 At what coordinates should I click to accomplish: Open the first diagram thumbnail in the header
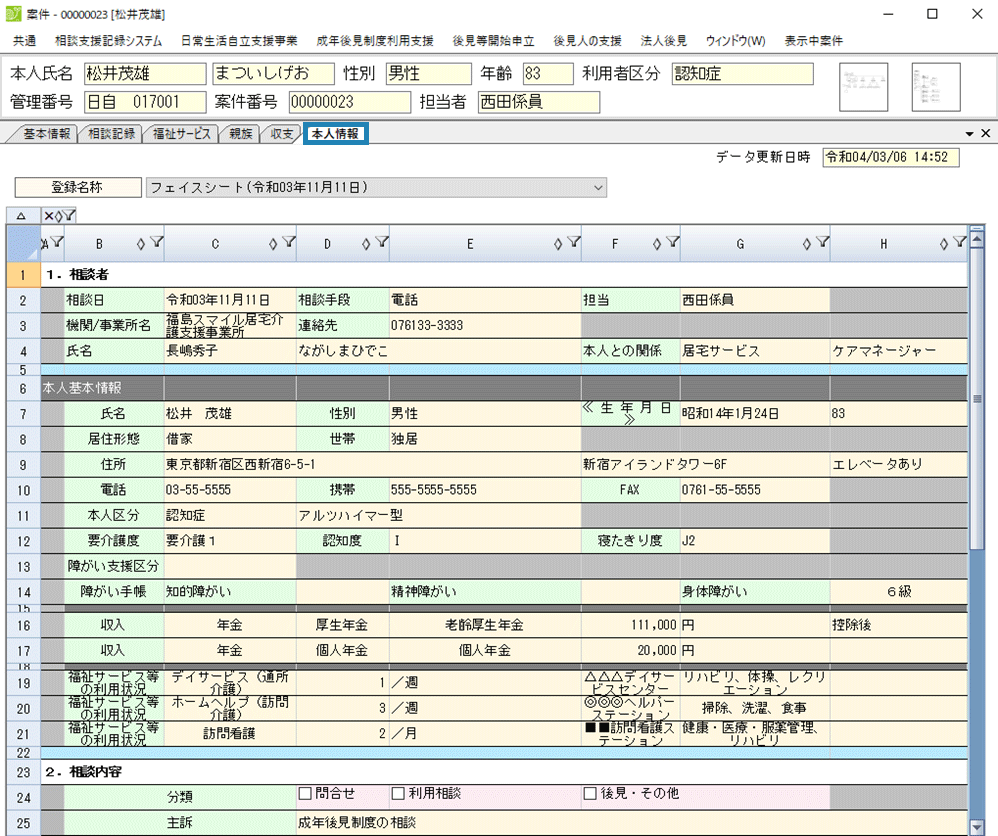tap(863, 87)
